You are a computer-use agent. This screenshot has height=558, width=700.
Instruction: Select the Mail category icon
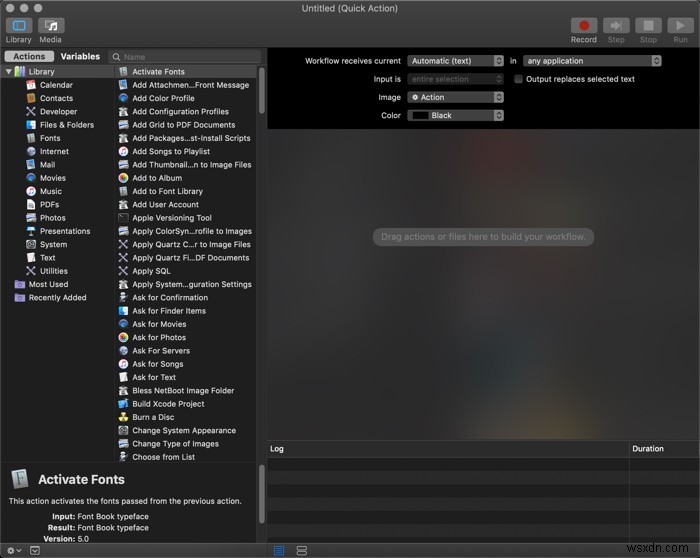(x=31, y=165)
